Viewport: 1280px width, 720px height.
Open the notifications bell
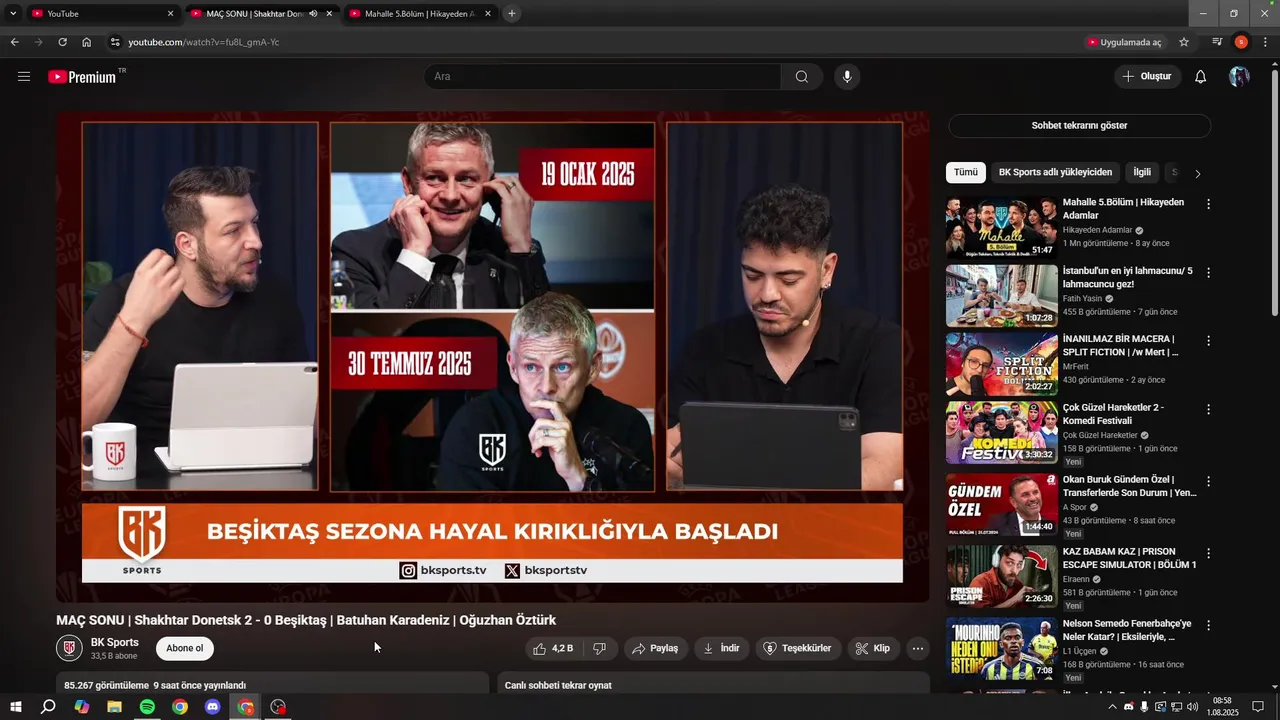pyautogui.click(x=1201, y=77)
